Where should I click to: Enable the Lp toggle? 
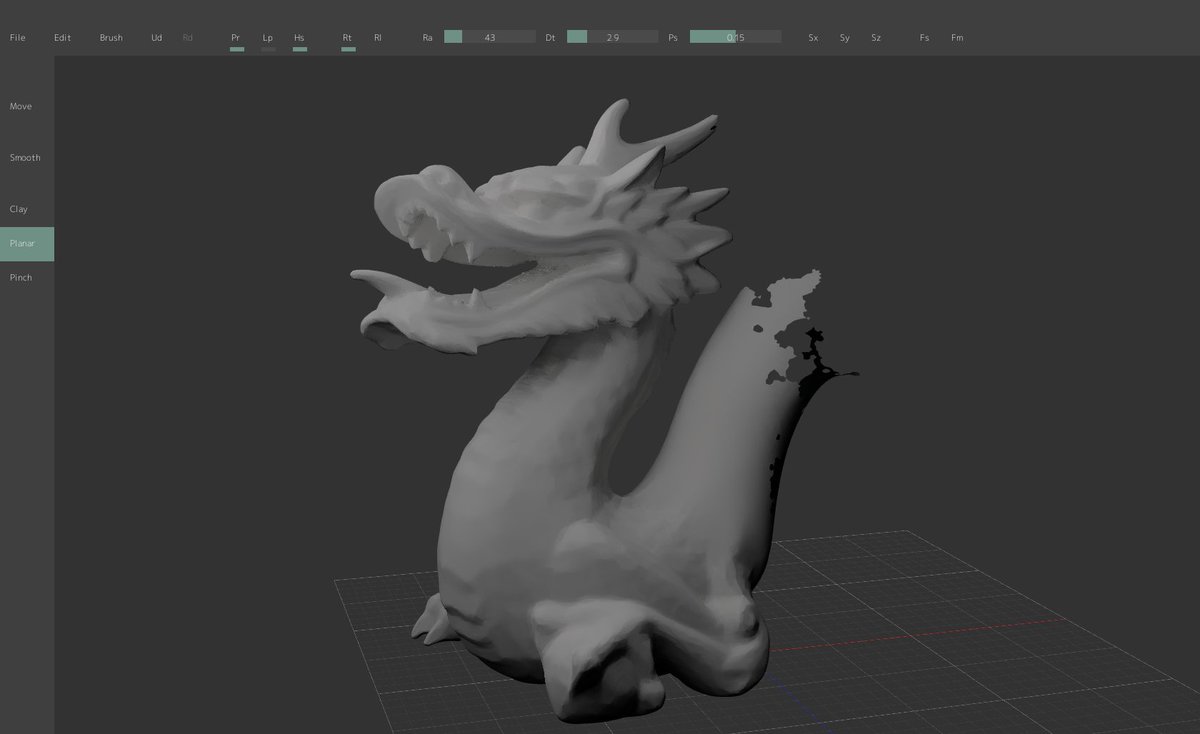(267, 37)
